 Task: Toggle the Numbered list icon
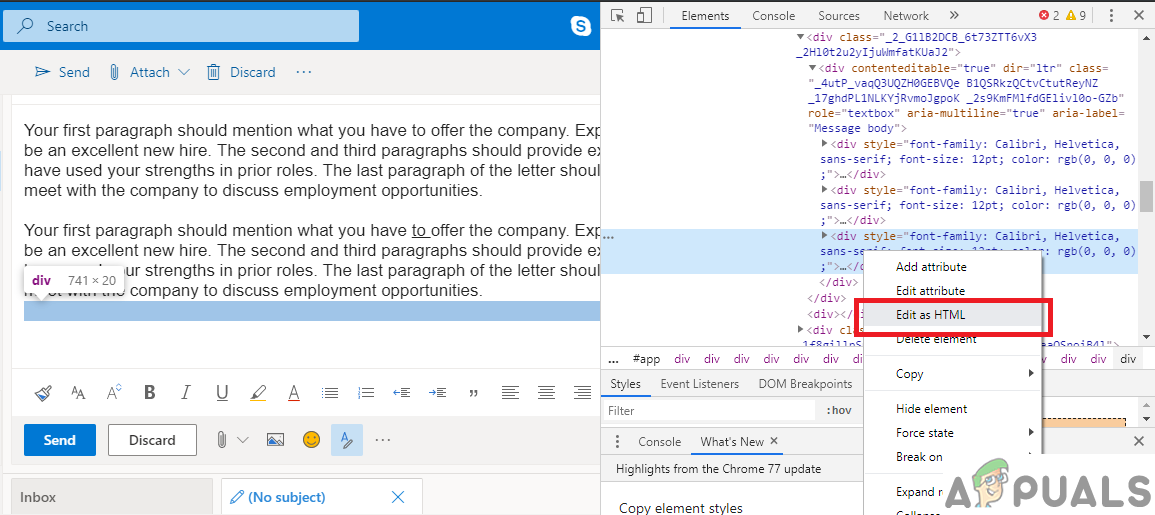366,393
